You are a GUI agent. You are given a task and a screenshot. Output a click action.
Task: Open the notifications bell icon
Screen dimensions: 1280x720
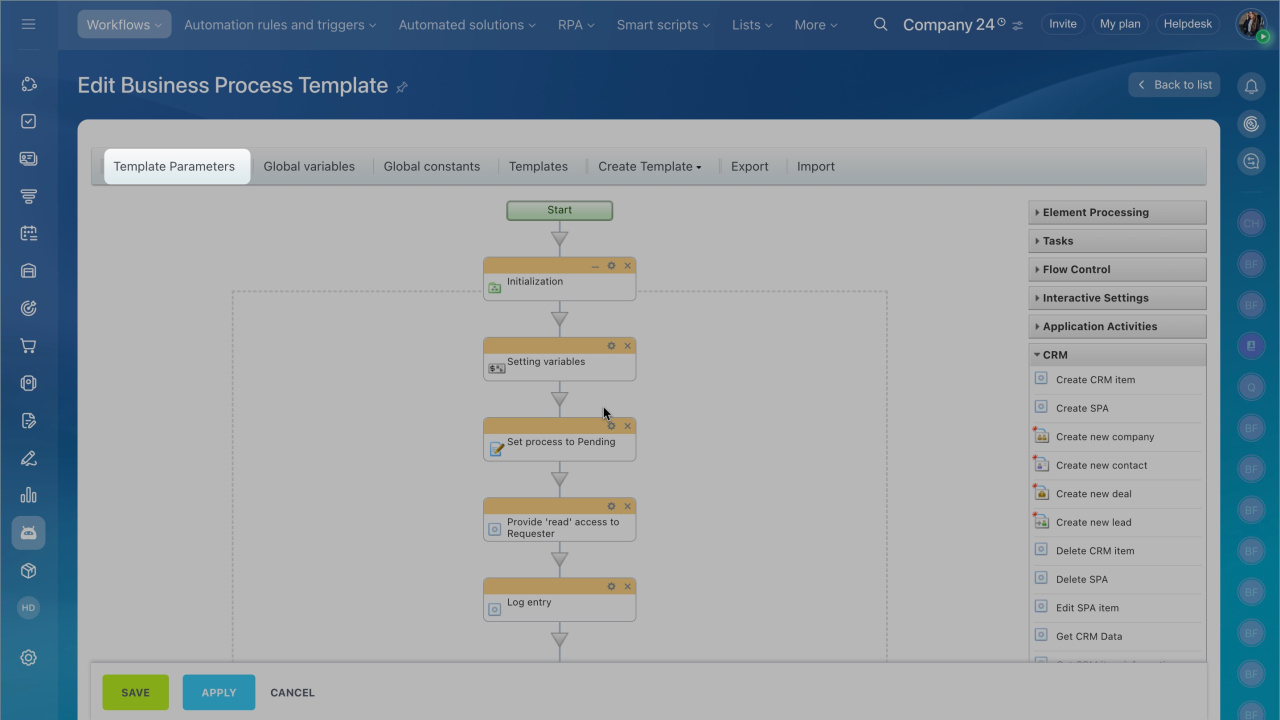coord(1251,87)
